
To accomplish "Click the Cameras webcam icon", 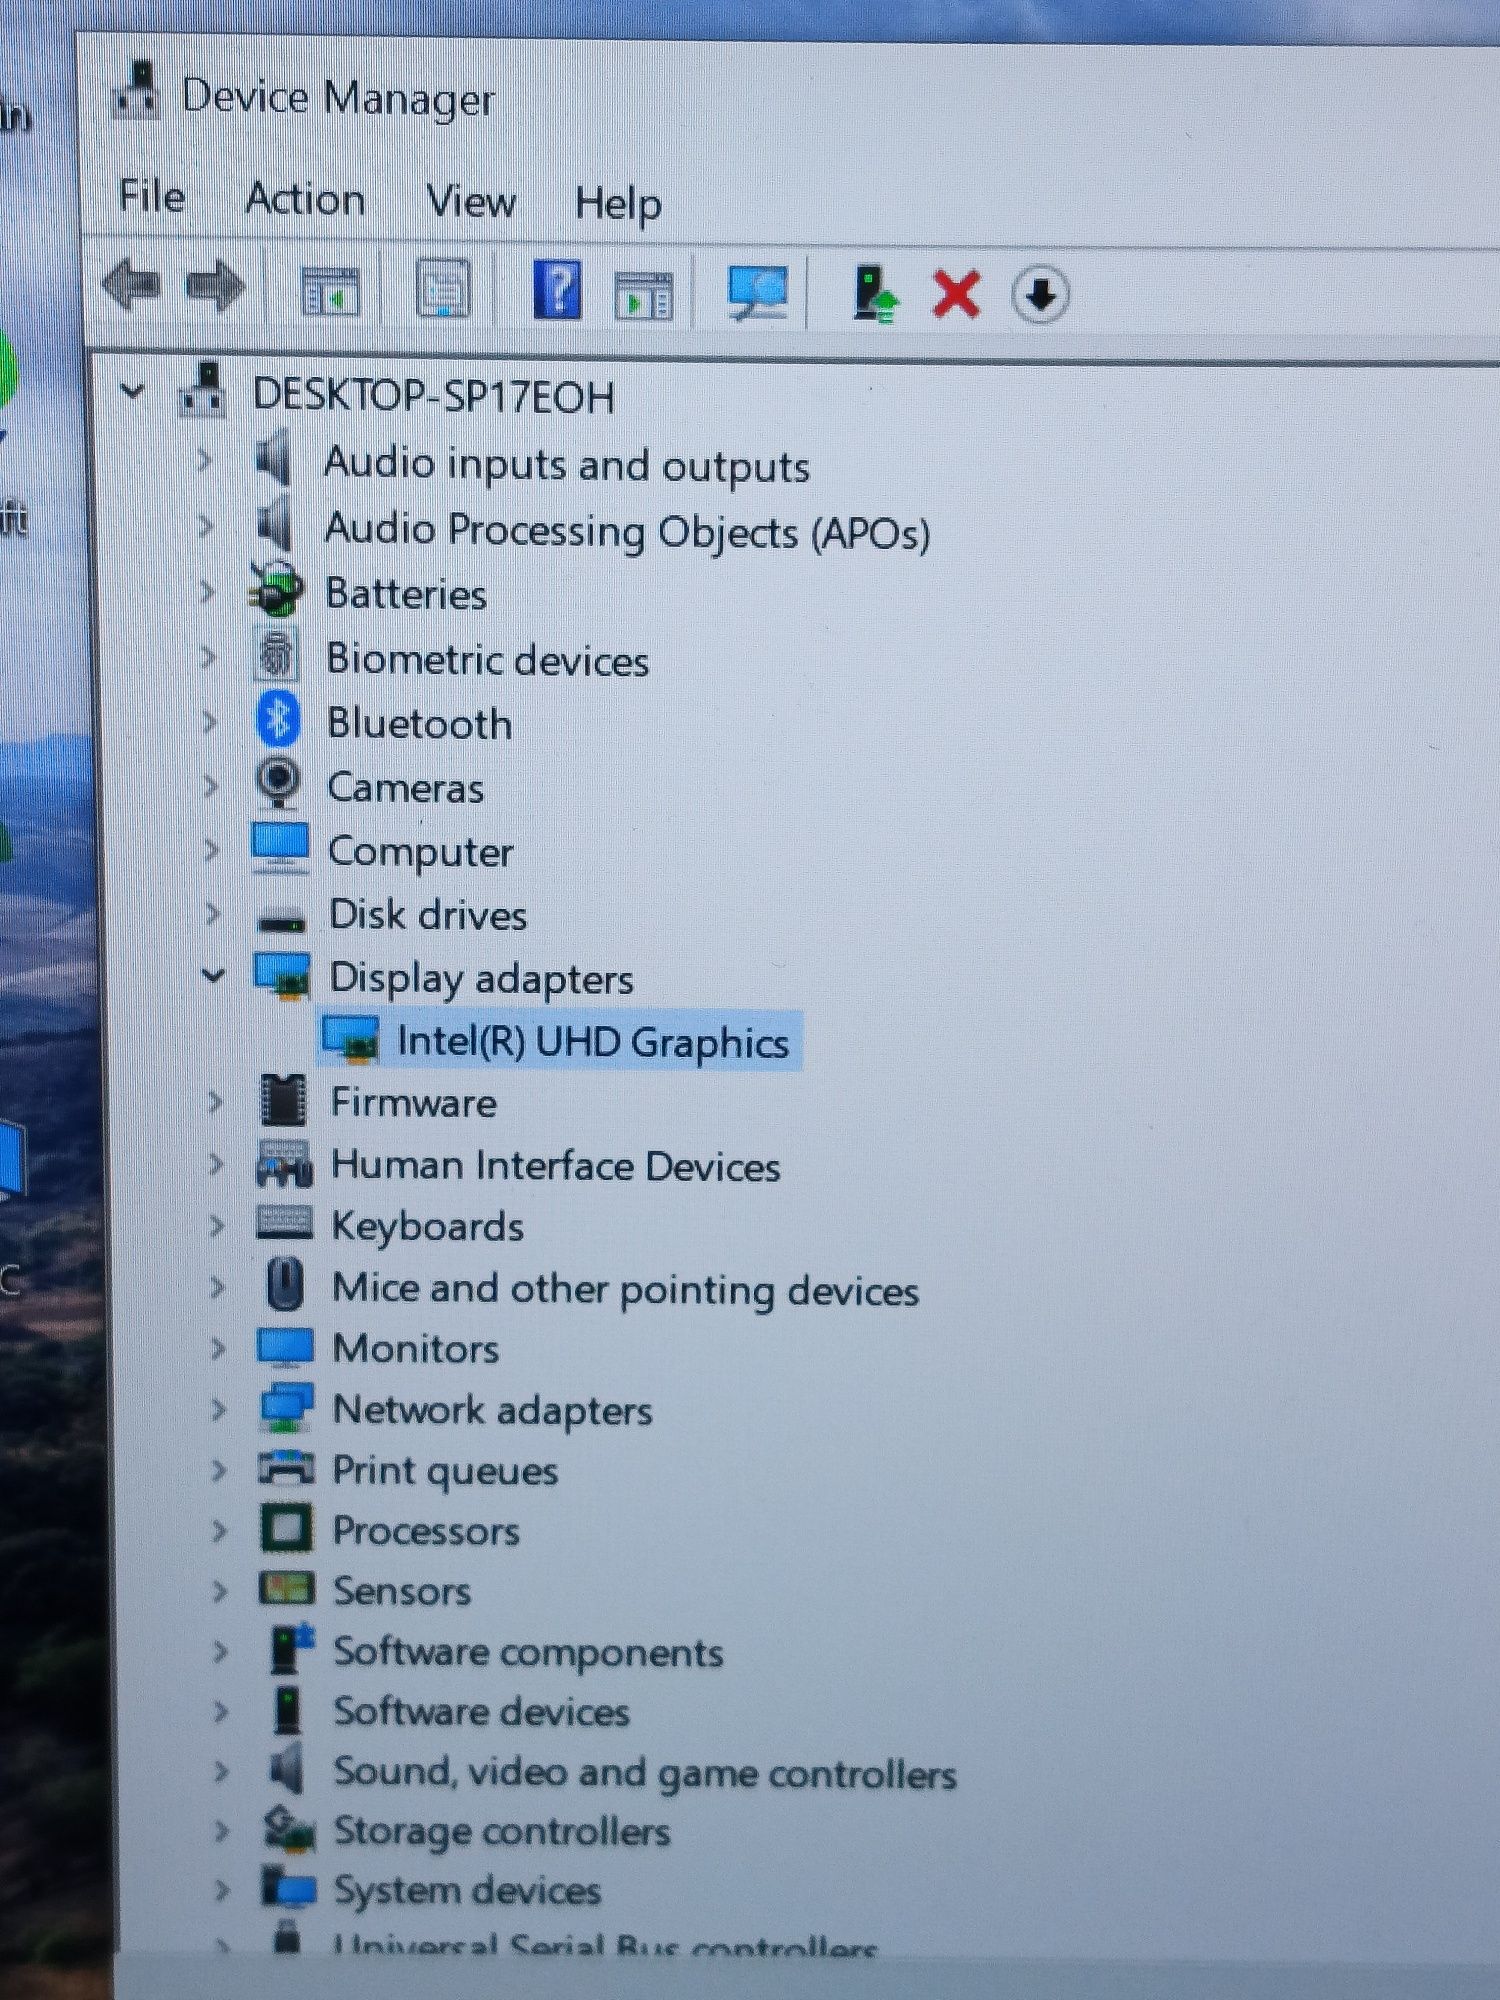I will [x=279, y=783].
